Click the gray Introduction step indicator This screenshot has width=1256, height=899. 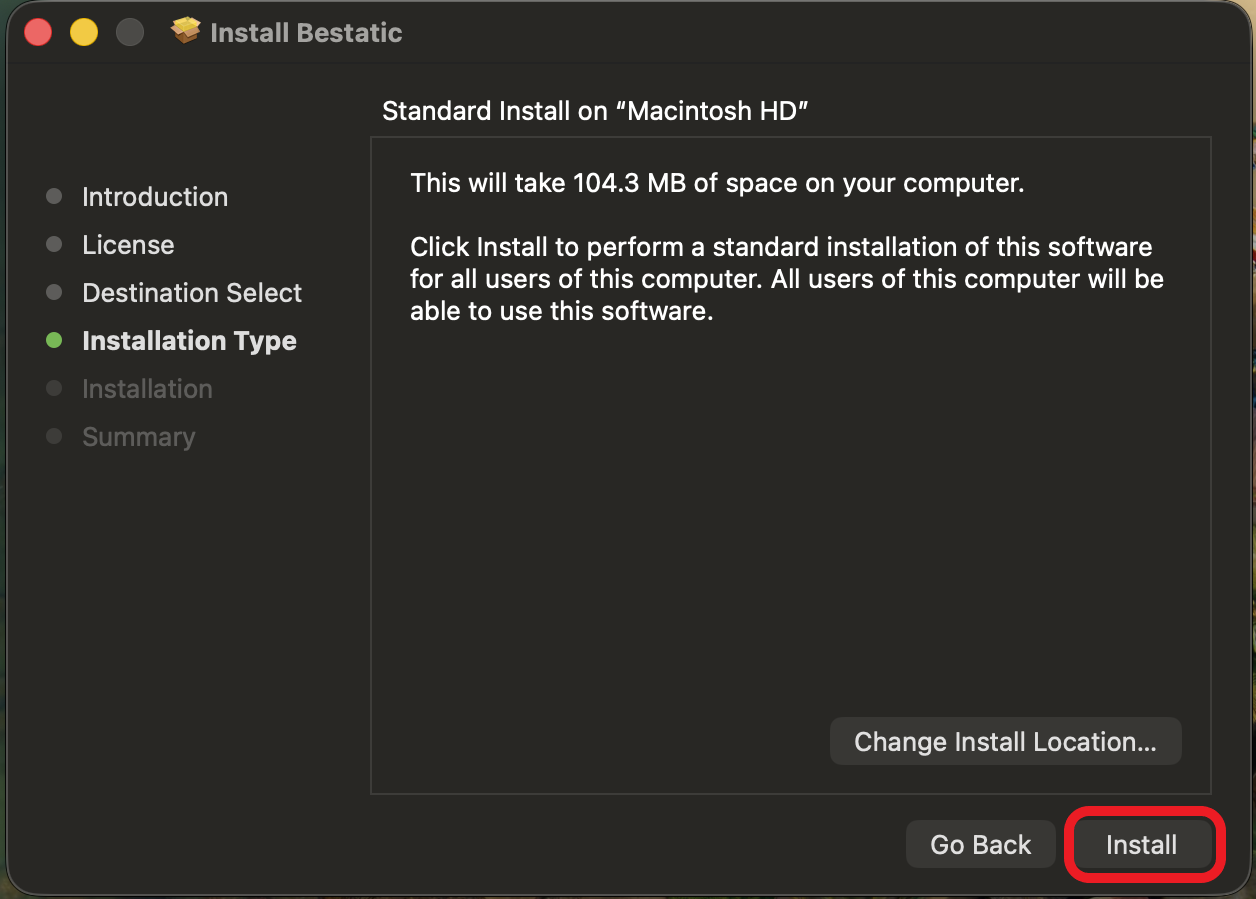pos(55,196)
